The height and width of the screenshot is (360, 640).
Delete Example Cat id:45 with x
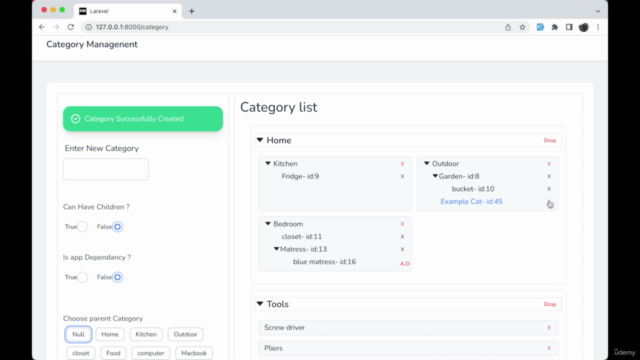tap(549, 202)
